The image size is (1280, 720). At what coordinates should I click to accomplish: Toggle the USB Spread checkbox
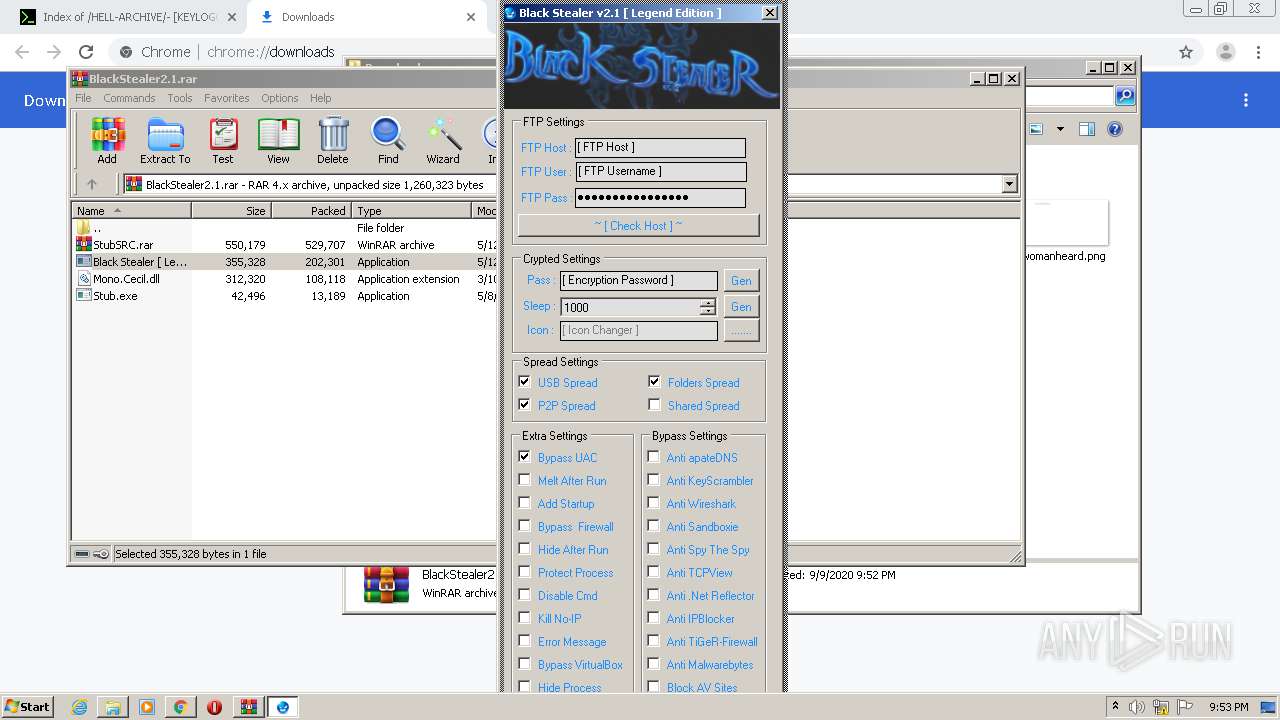525,382
